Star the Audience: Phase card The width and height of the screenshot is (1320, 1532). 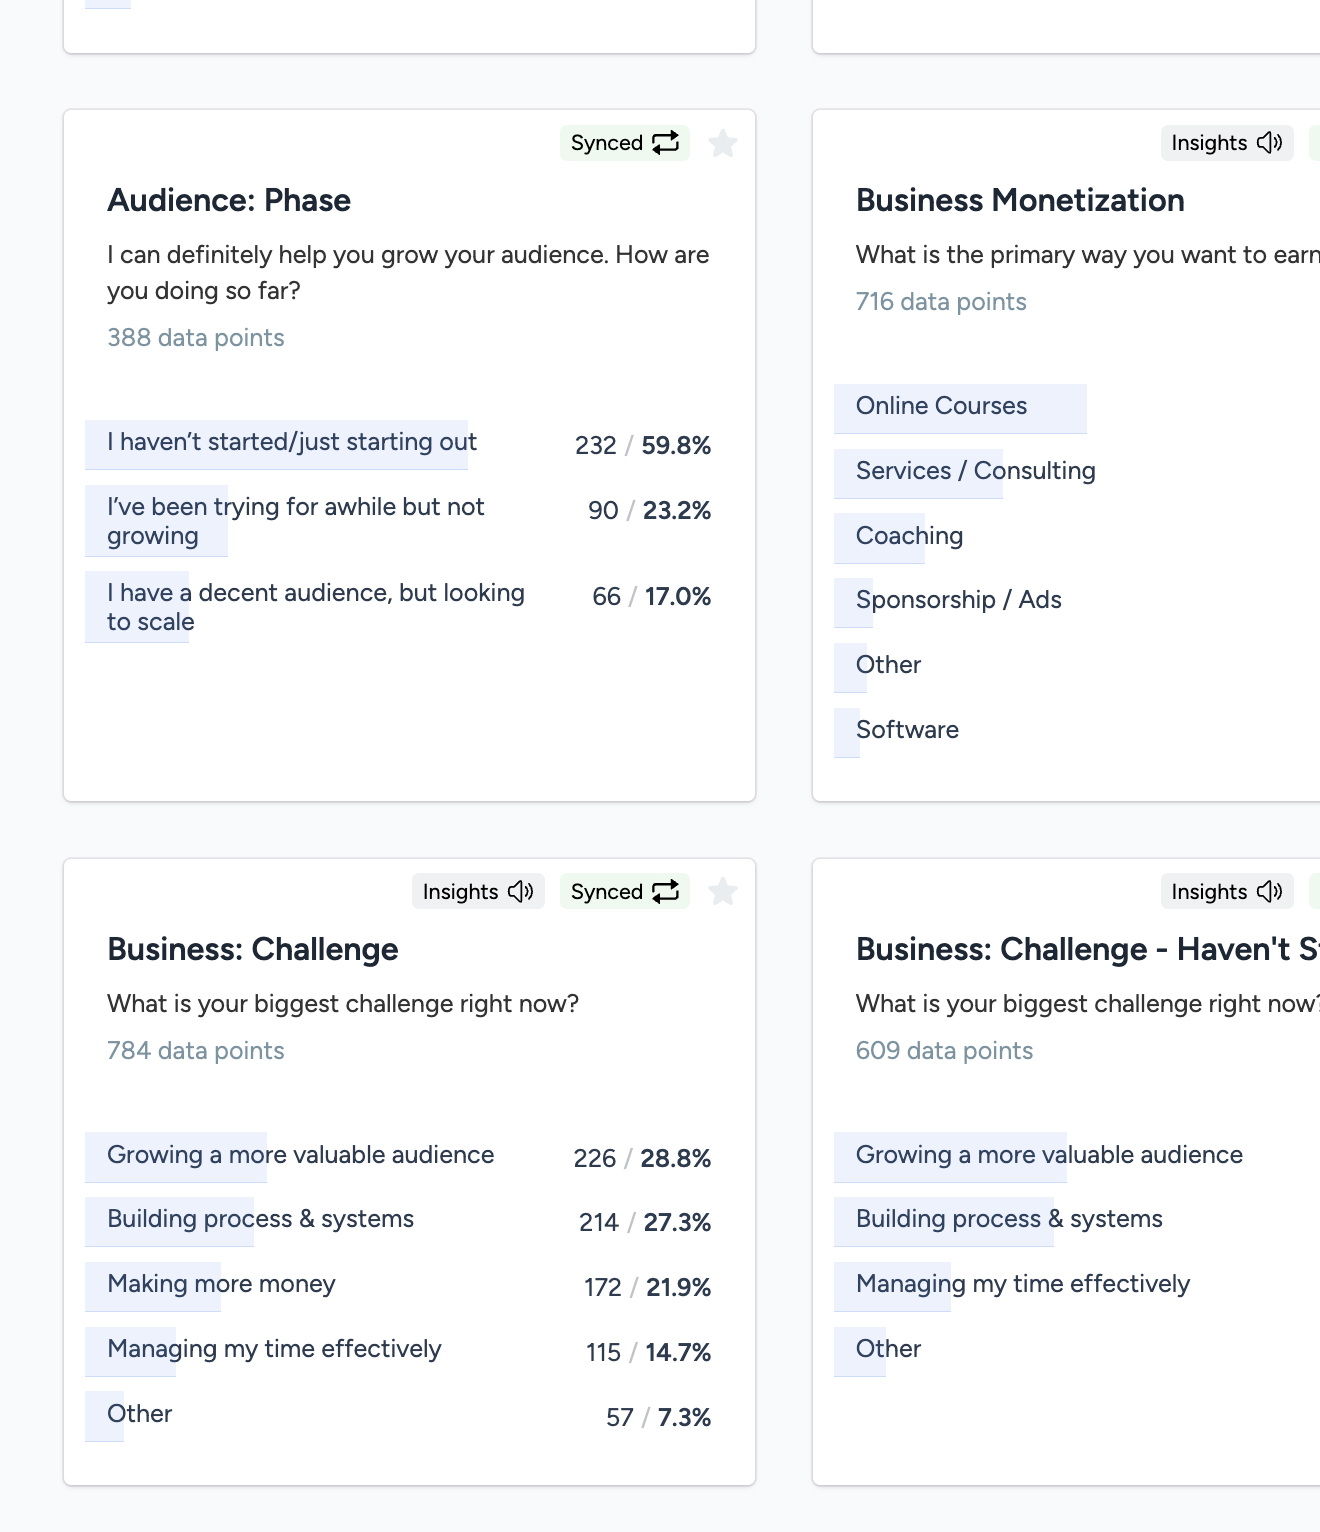coord(723,144)
